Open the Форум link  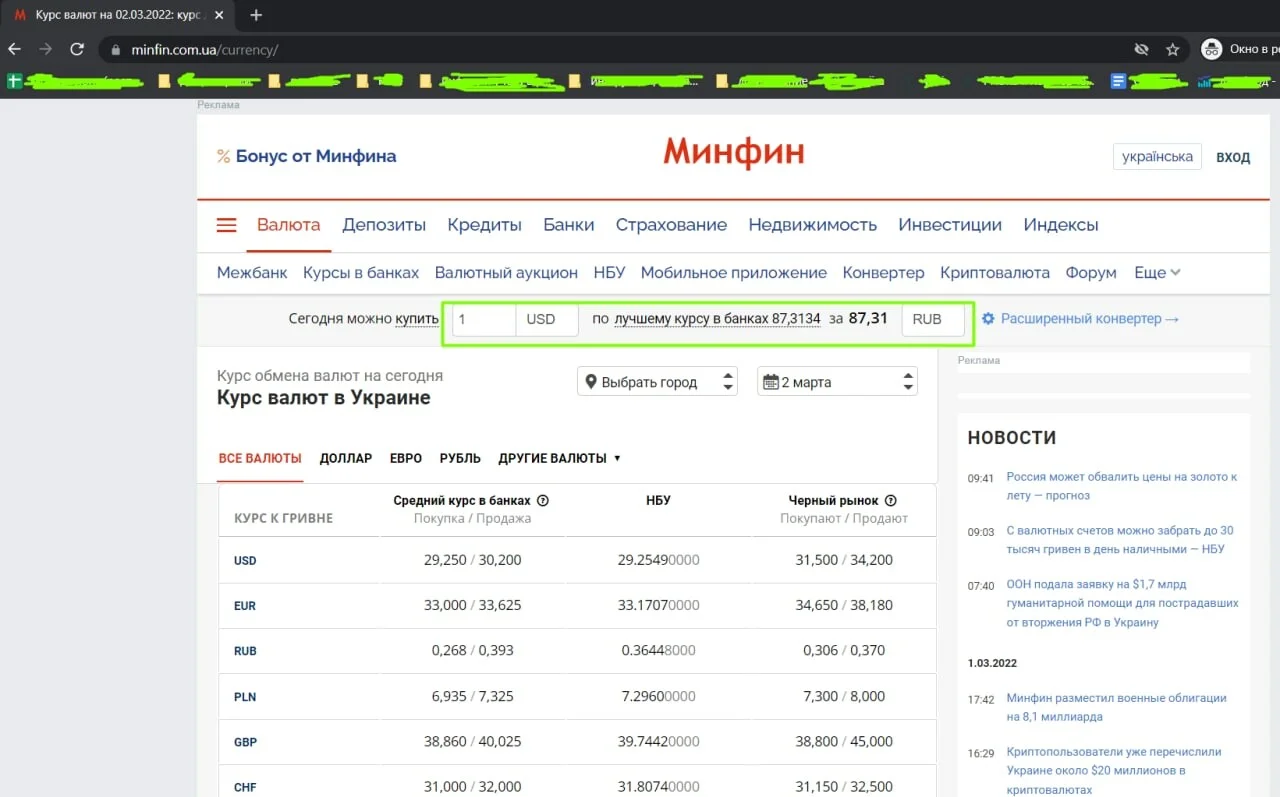tap(1092, 273)
